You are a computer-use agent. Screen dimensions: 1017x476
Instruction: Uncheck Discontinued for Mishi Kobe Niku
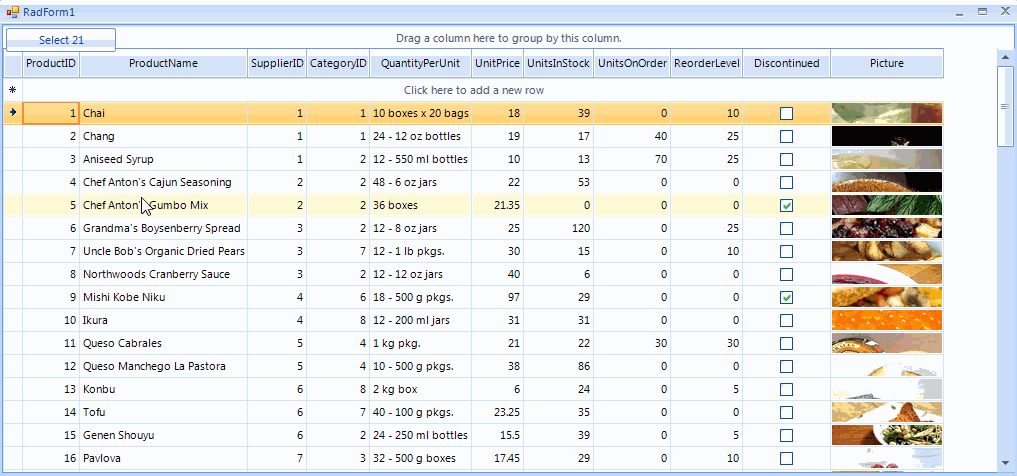786,297
